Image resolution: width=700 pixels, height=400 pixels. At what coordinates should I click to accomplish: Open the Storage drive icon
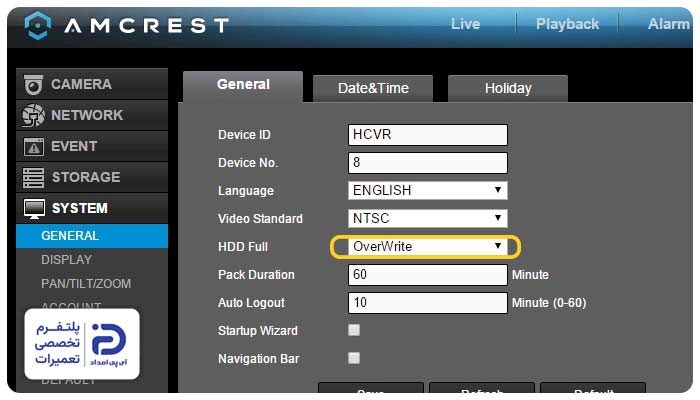click(34, 178)
